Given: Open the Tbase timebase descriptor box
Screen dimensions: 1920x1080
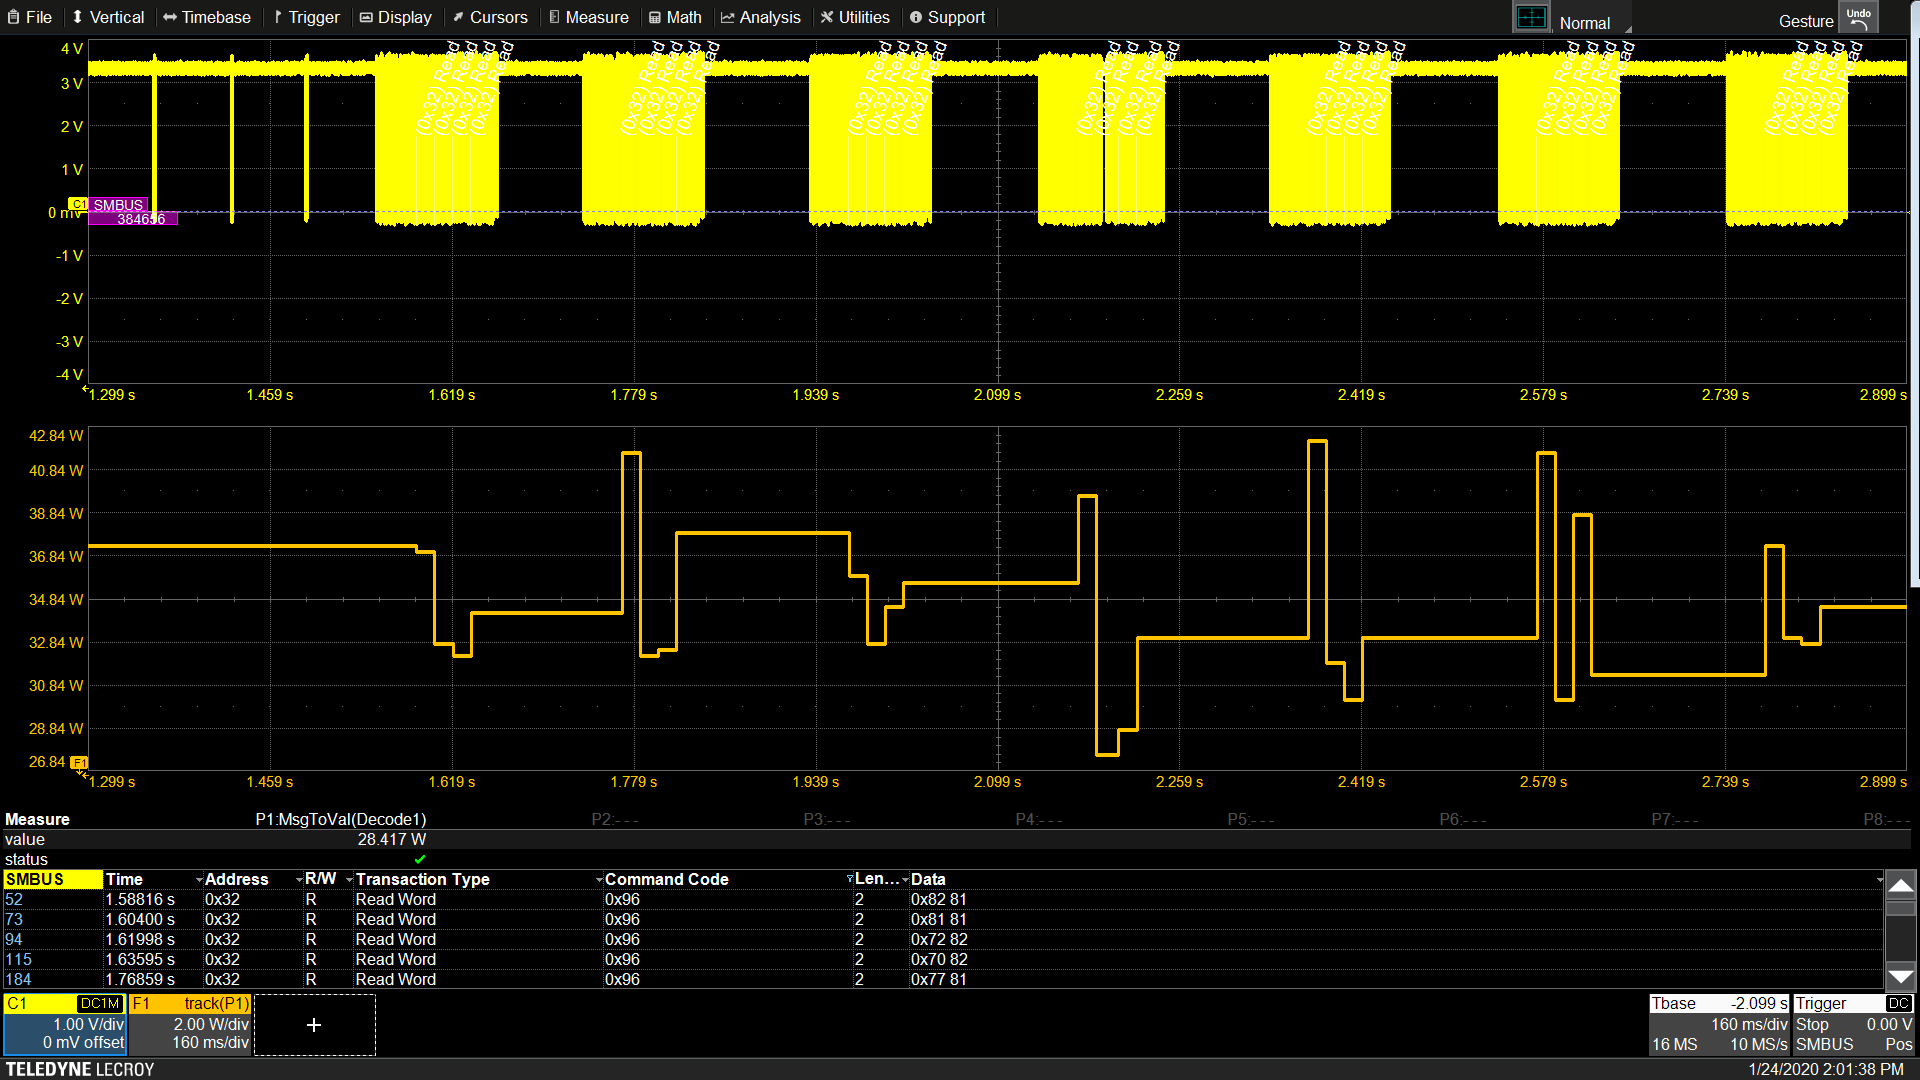Looking at the screenshot, I should (1718, 1023).
